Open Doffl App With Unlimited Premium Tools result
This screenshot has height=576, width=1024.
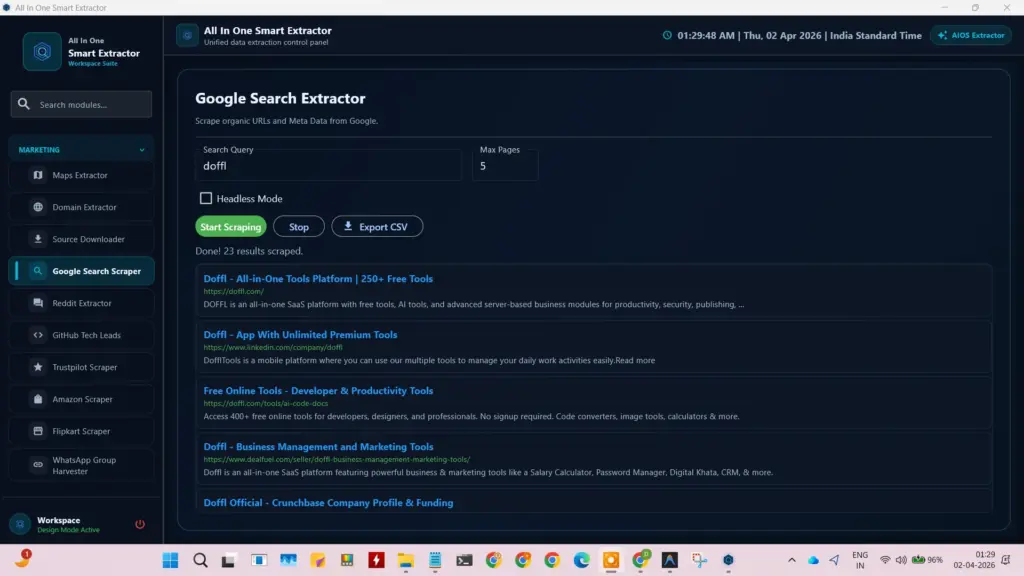(300, 334)
